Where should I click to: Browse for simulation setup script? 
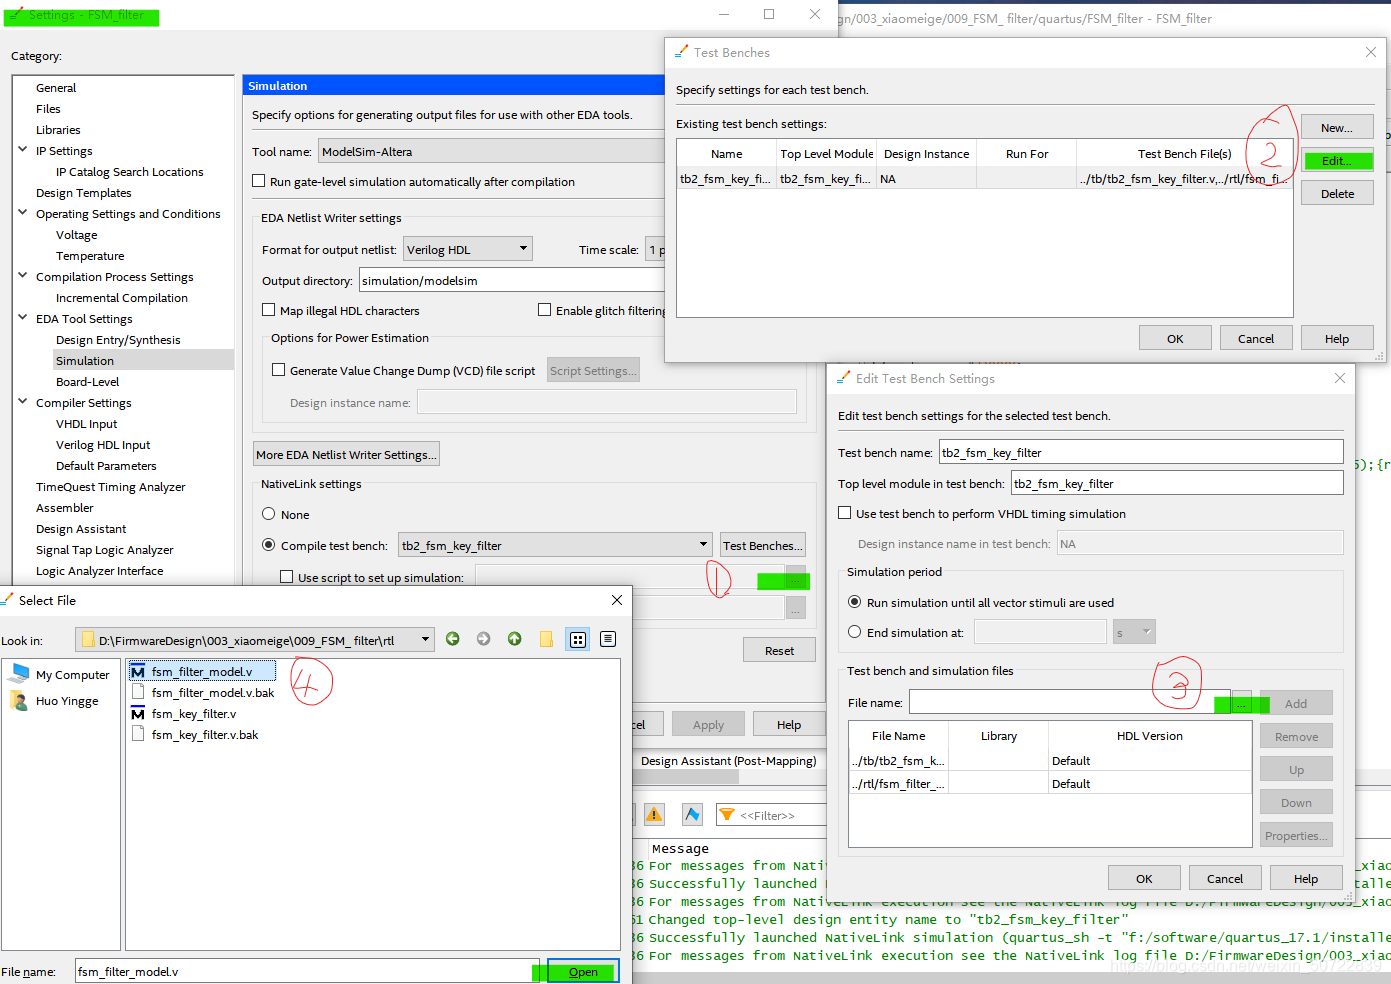[796, 580]
